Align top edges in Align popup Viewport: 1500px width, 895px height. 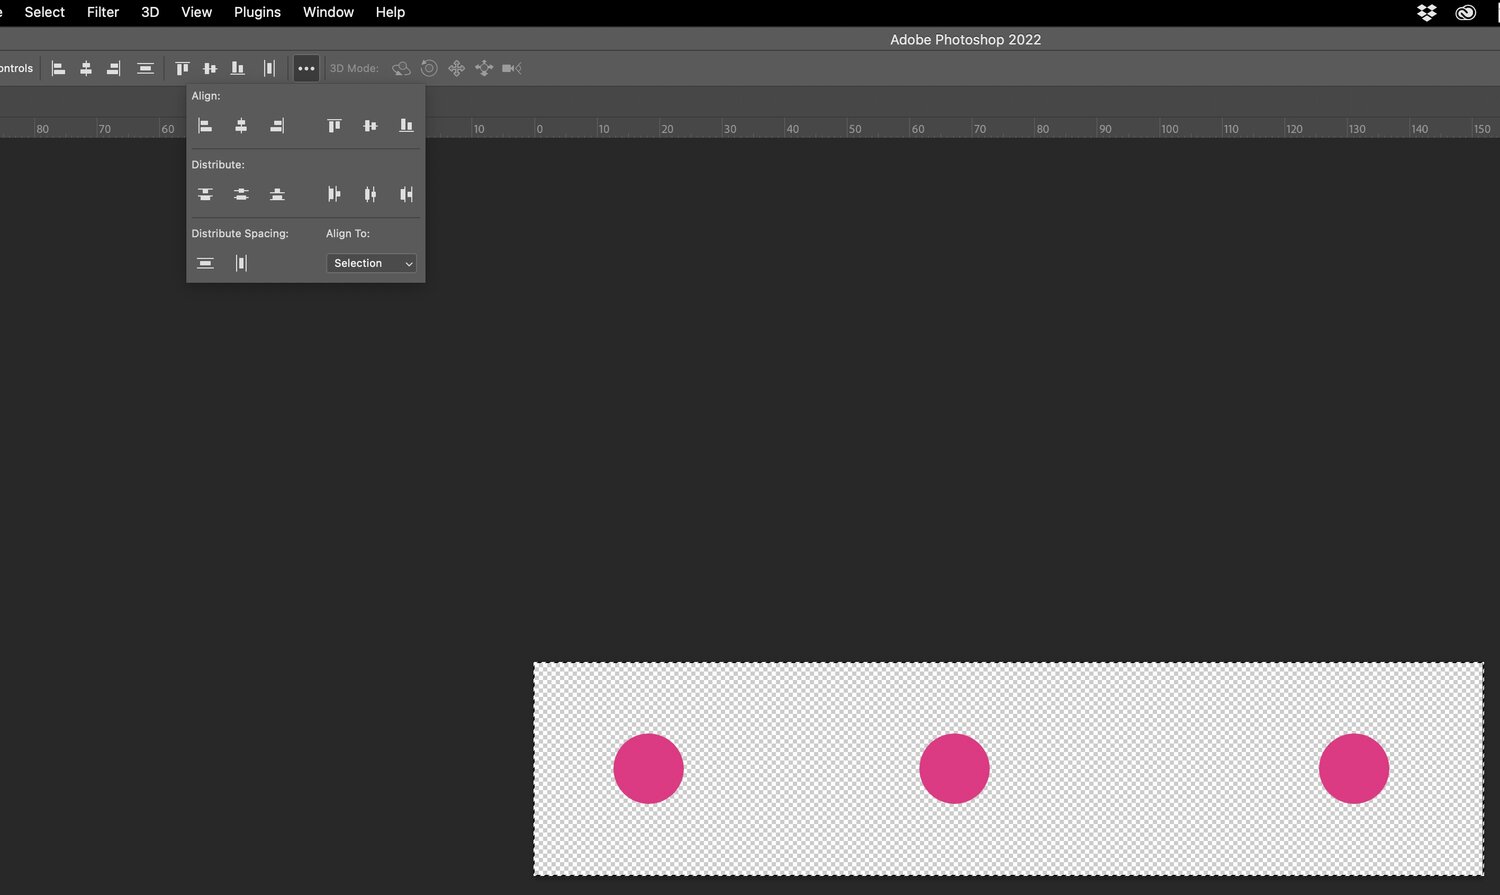pos(334,125)
